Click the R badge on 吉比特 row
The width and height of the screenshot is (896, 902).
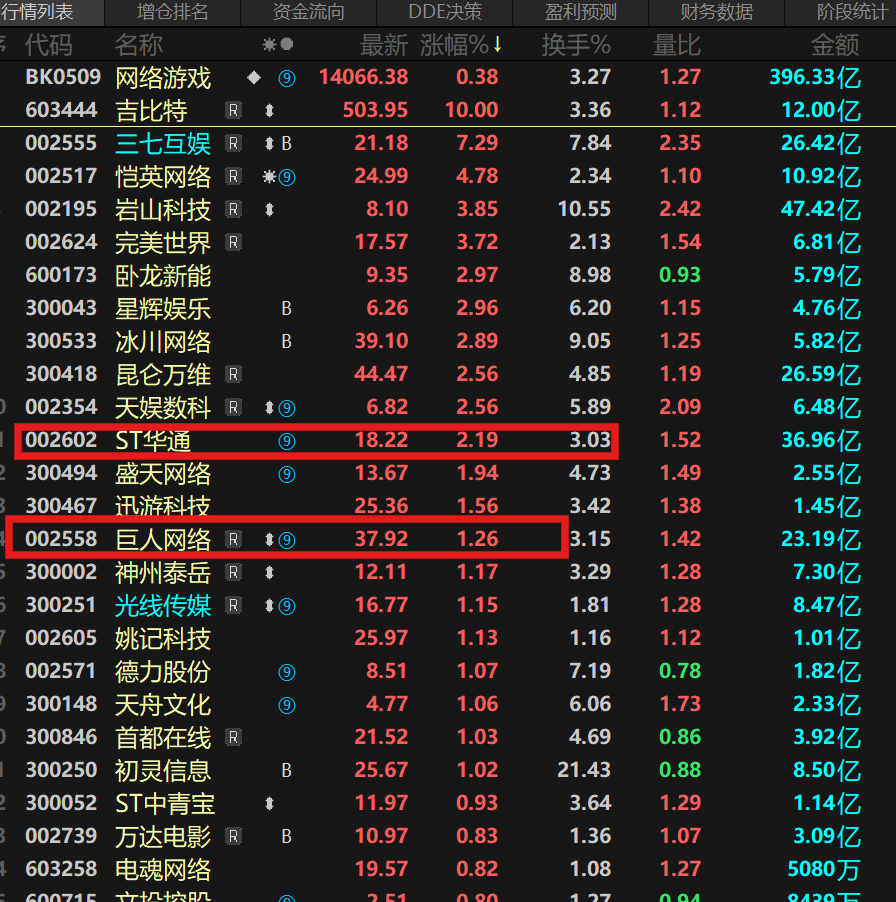point(233,110)
